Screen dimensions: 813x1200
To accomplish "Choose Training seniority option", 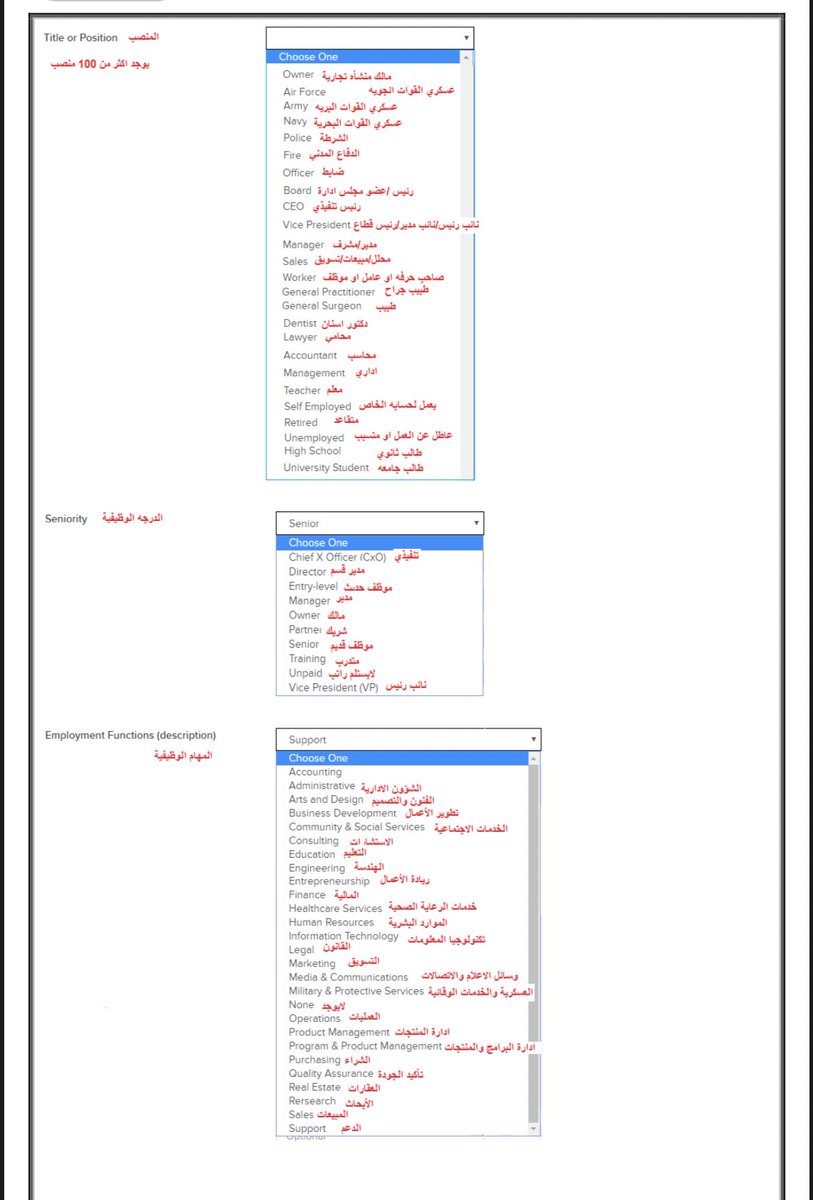I will 308,658.
